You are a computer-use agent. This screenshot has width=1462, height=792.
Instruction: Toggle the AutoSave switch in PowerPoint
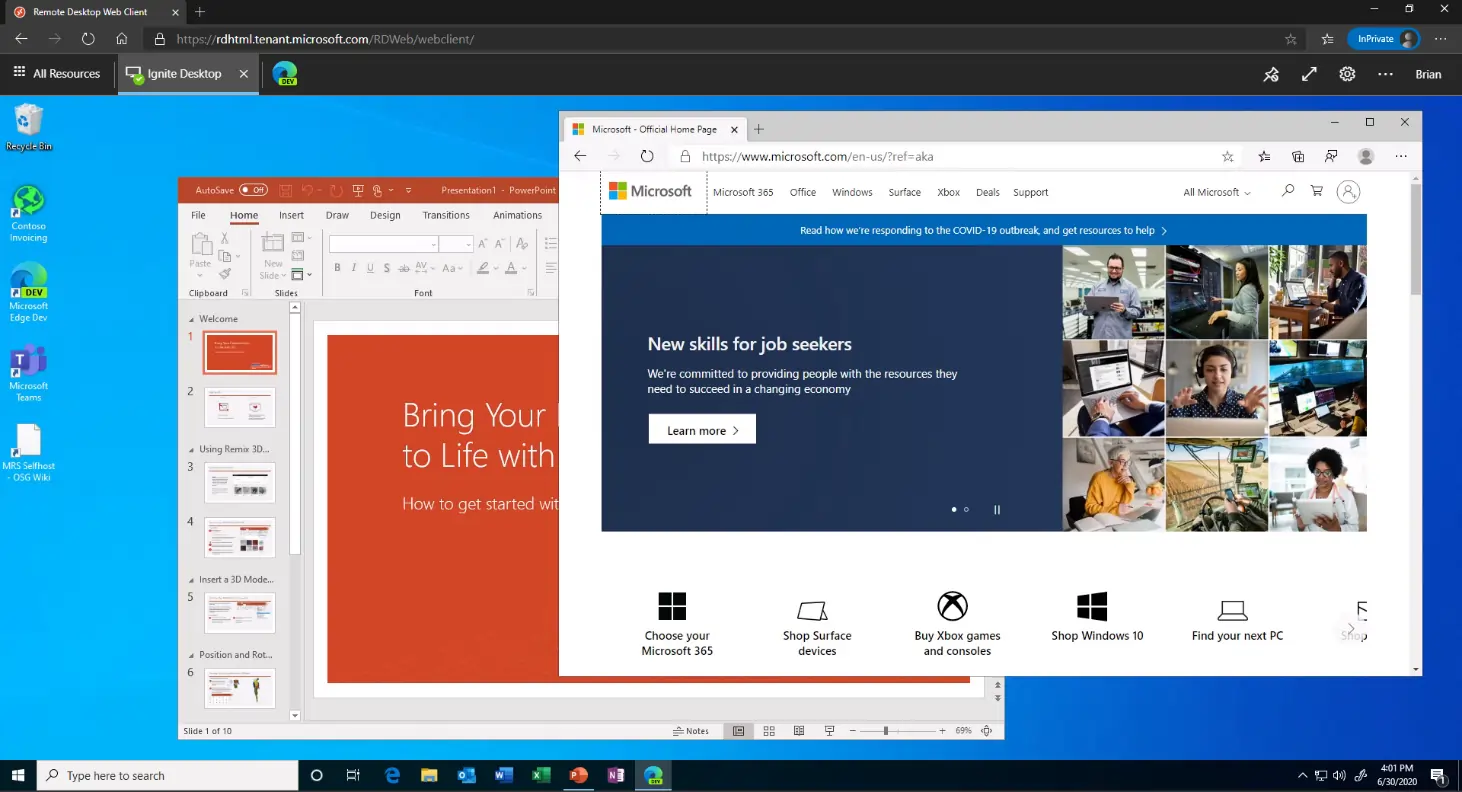pos(253,190)
